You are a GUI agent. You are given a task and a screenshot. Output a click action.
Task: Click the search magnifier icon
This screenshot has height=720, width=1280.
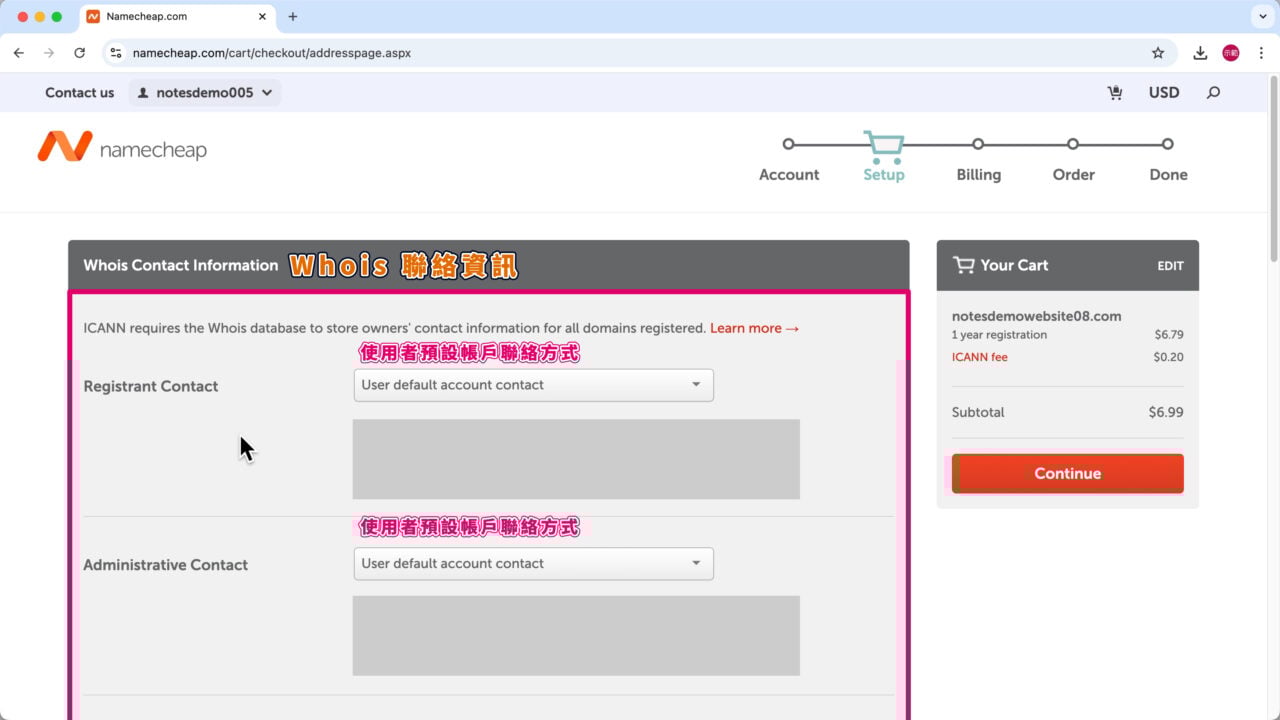(x=1213, y=93)
